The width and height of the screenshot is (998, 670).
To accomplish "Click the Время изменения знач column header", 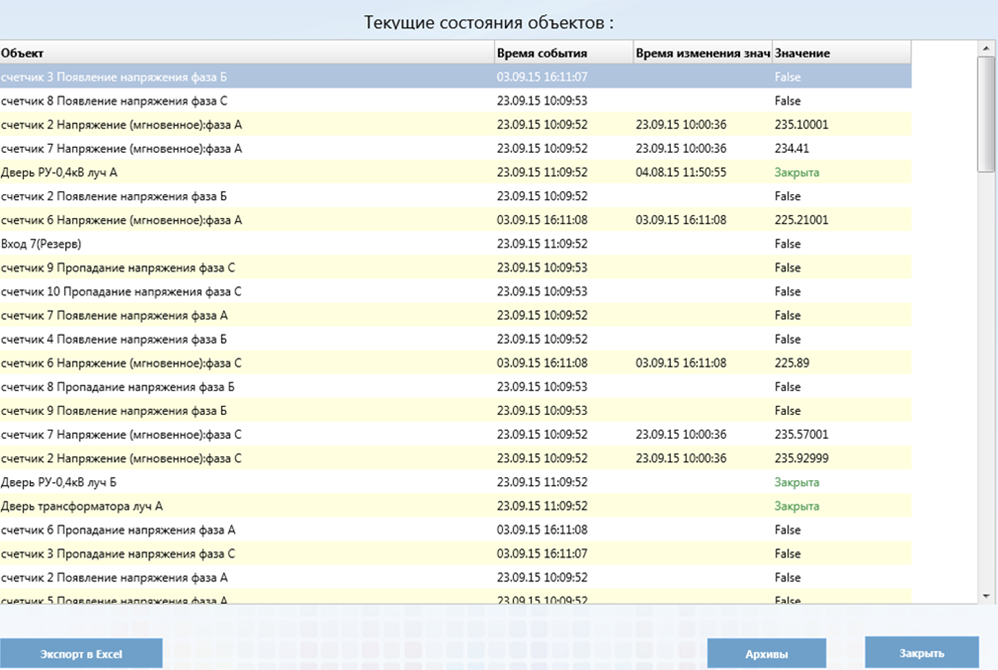I will [701, 53].
